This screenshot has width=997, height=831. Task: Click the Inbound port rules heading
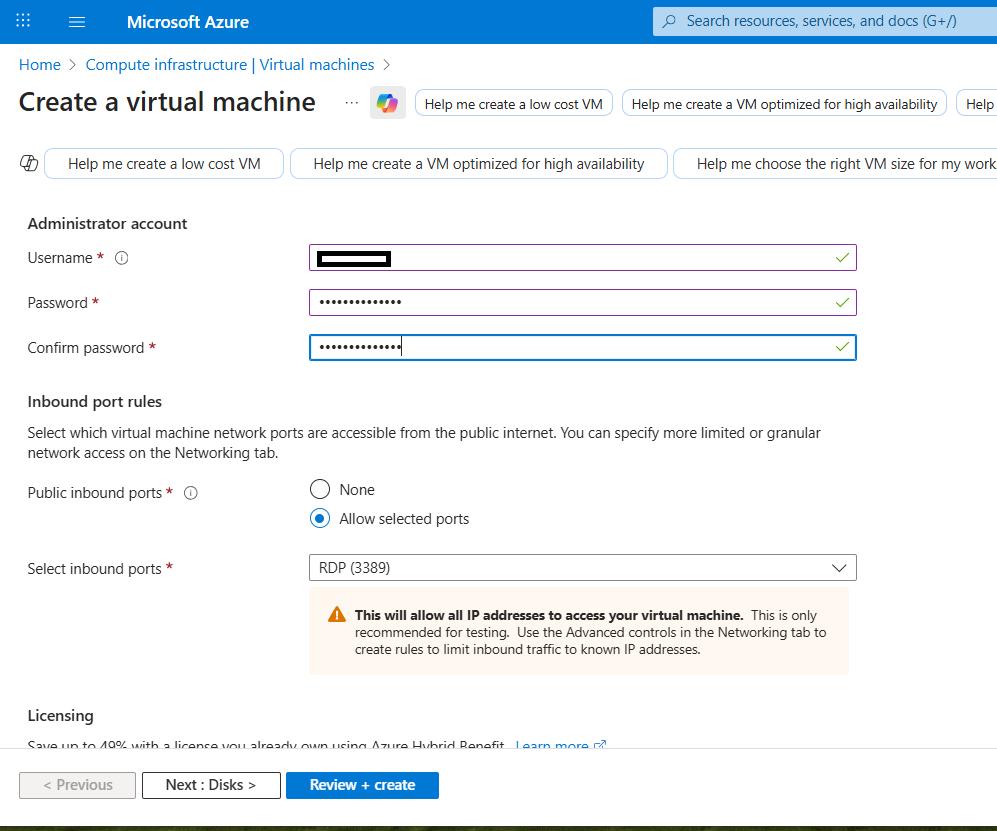coord(95,402)
